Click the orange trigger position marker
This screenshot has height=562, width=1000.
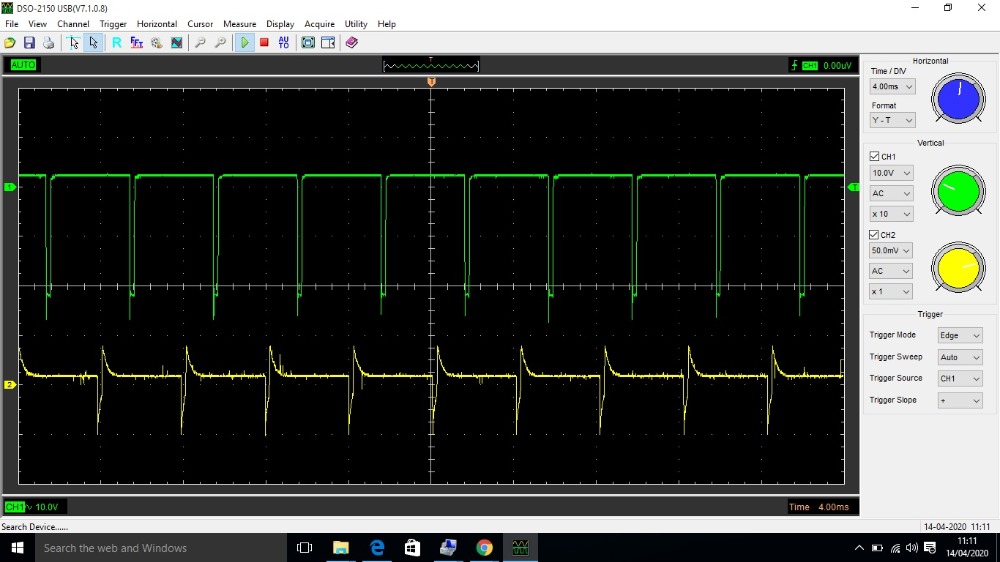click(431, 82)
